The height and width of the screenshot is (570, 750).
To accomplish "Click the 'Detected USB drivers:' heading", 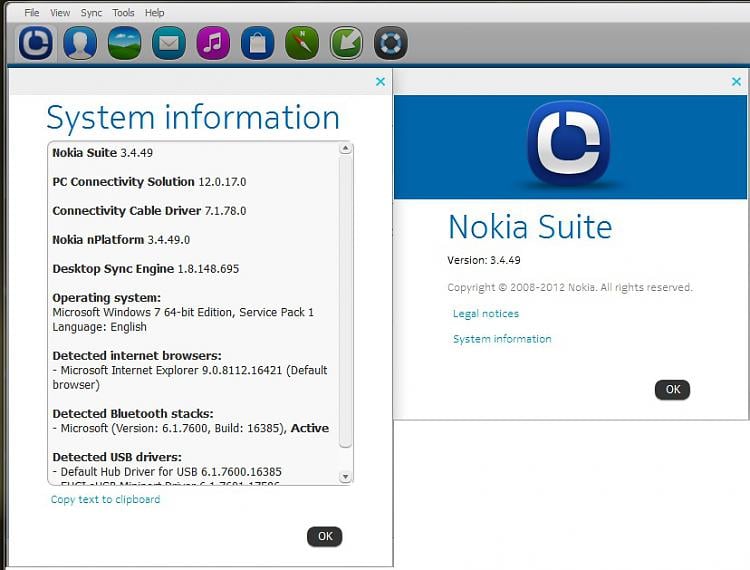I will (117, 457).
